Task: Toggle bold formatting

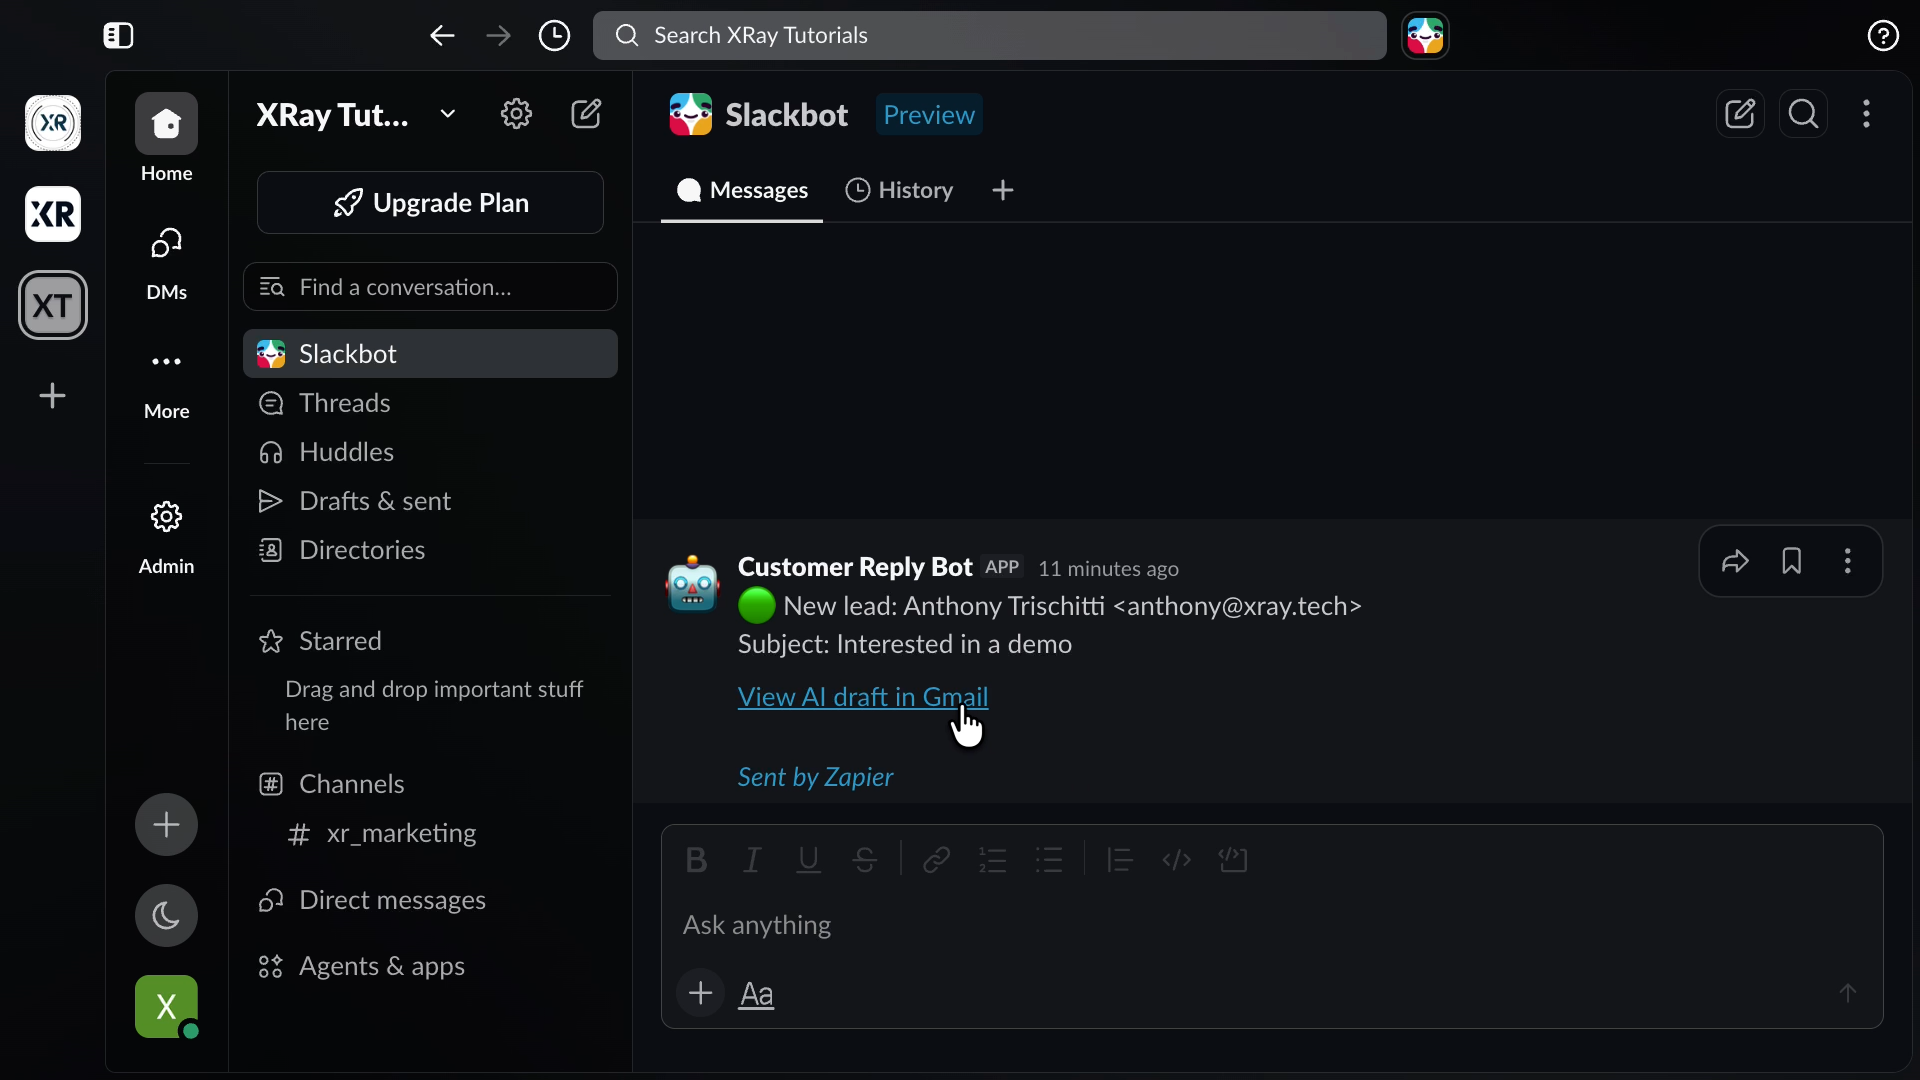Action: coord(696,860)
